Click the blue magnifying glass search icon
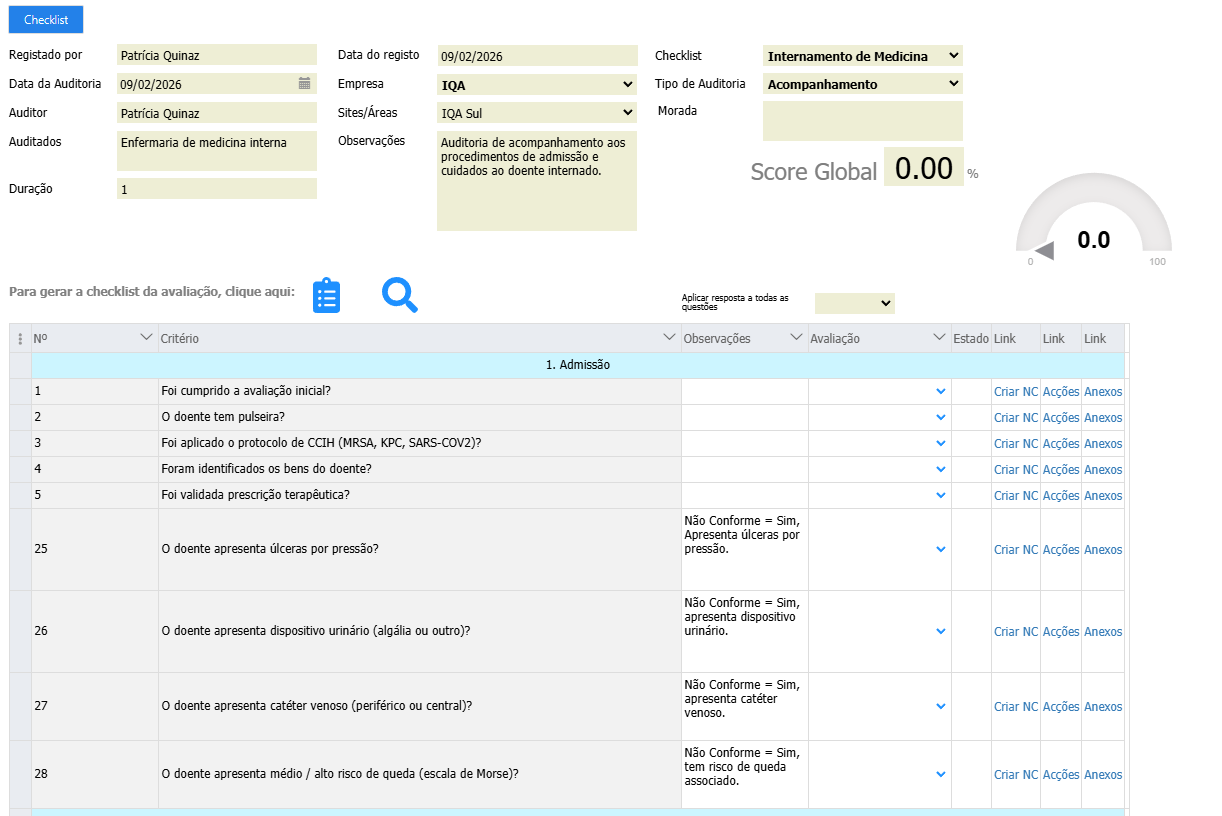 [400, 295]
